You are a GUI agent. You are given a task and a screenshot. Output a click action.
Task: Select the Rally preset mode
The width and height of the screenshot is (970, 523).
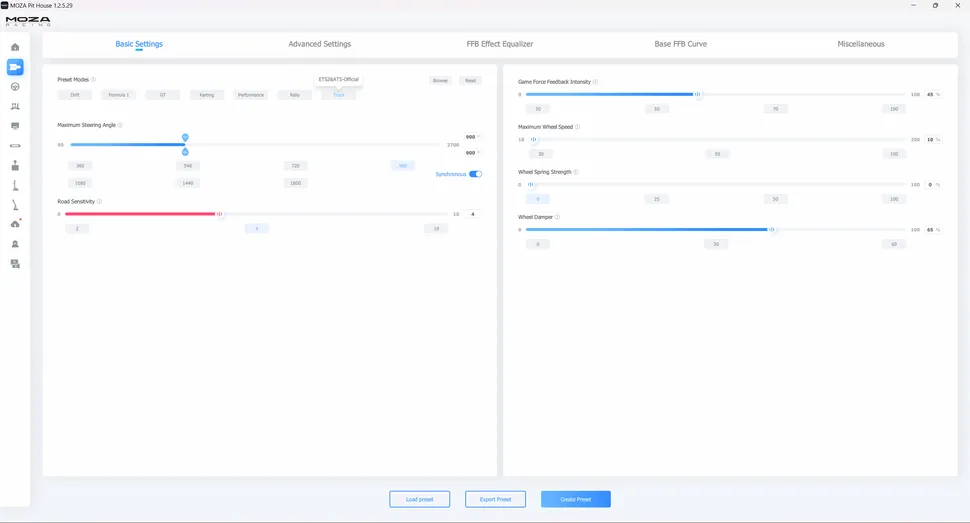pos(294,95)
